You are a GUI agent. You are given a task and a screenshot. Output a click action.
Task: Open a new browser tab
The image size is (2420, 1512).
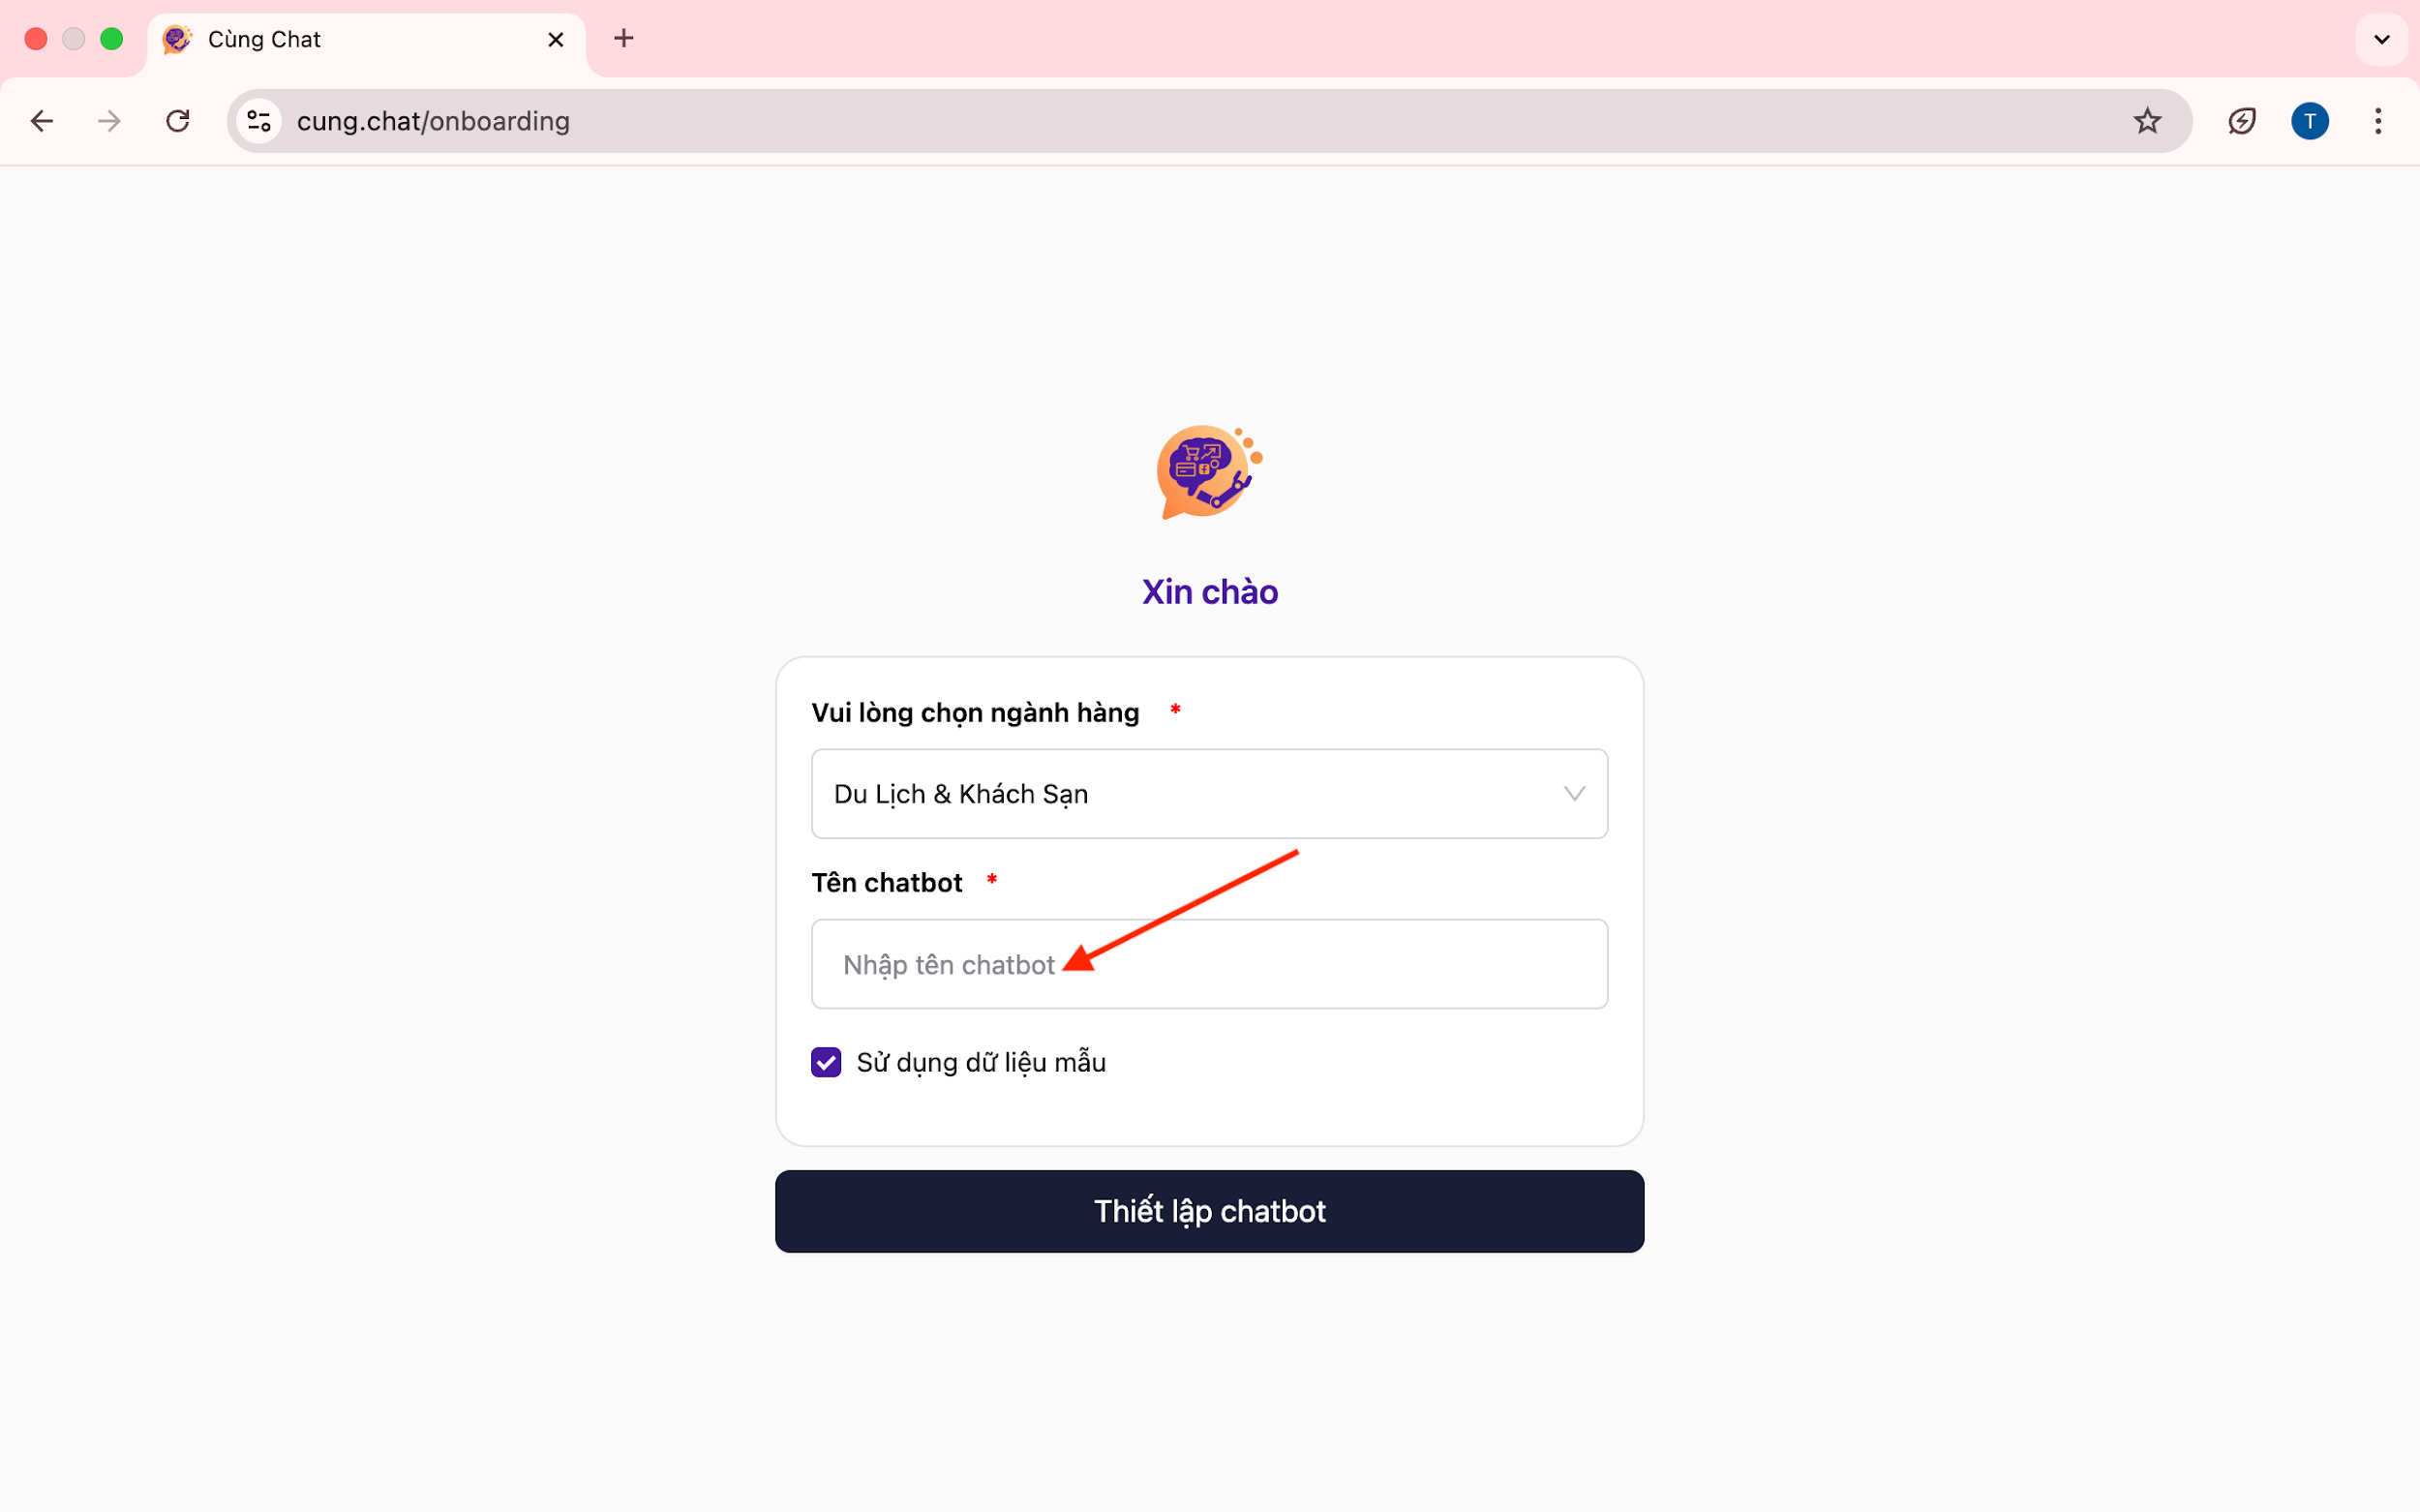coord(624,39)
